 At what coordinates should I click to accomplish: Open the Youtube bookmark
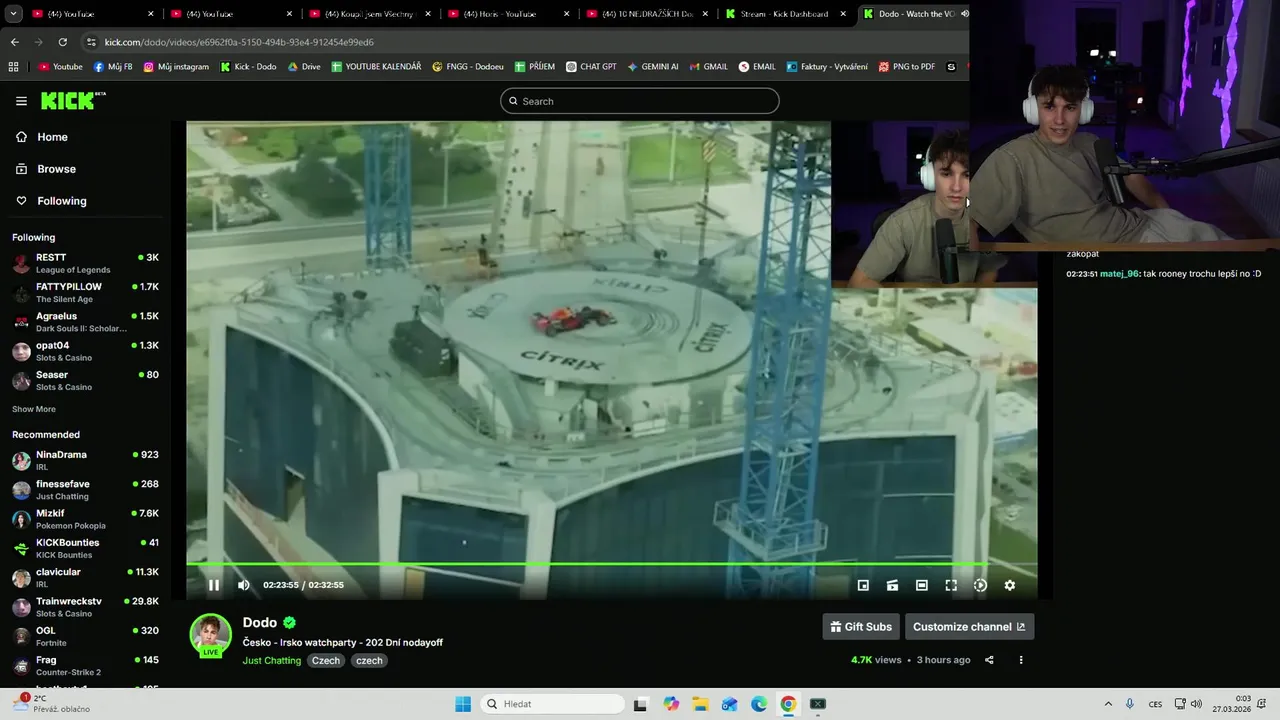[60, 67]
